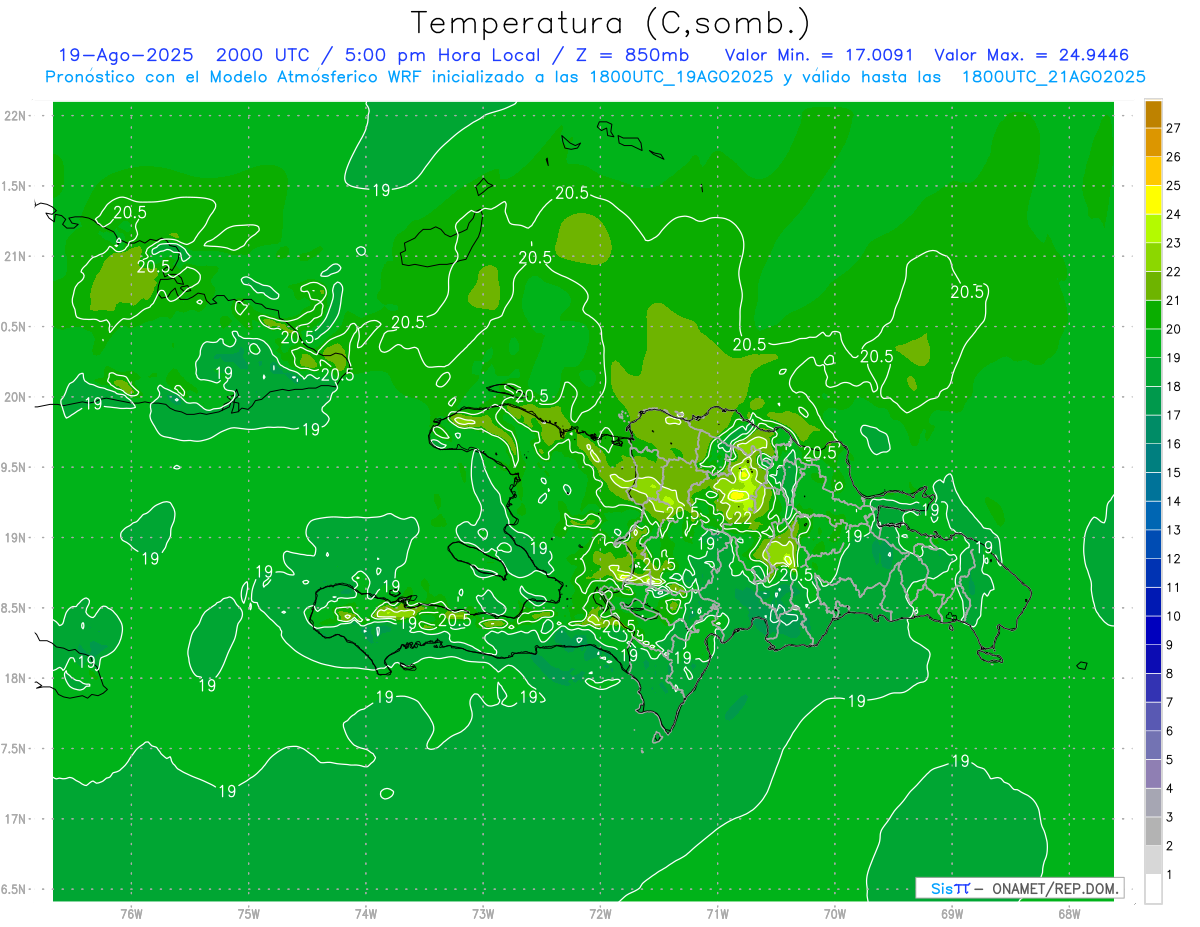The width and height of the screenshot is (1200, 927).
Task: Pick the yellow legend swatch between 24 and 25
Action: (1153, 200)
